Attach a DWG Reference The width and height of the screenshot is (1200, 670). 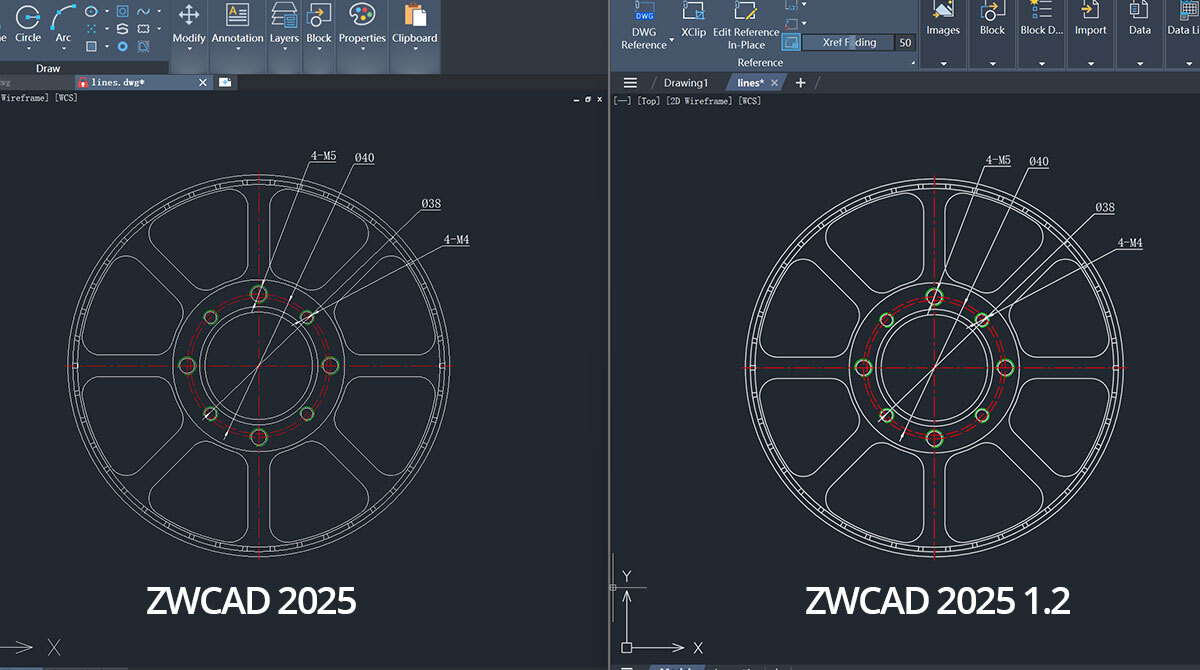click(x=644, y=25)
